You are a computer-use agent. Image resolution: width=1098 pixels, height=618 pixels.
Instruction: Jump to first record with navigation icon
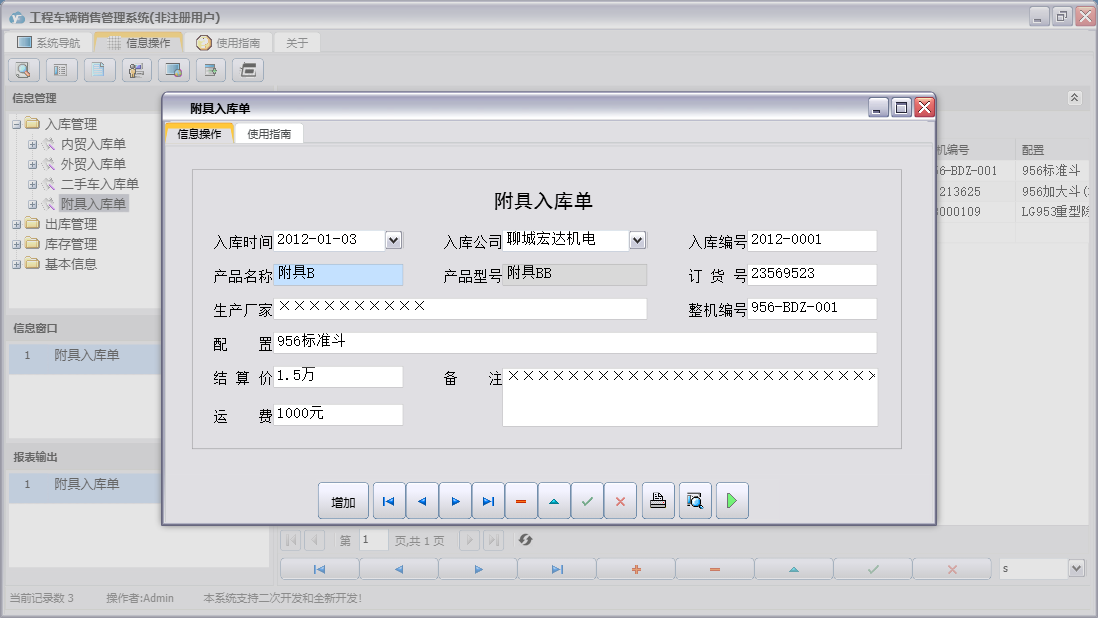(x=389, y=500)
